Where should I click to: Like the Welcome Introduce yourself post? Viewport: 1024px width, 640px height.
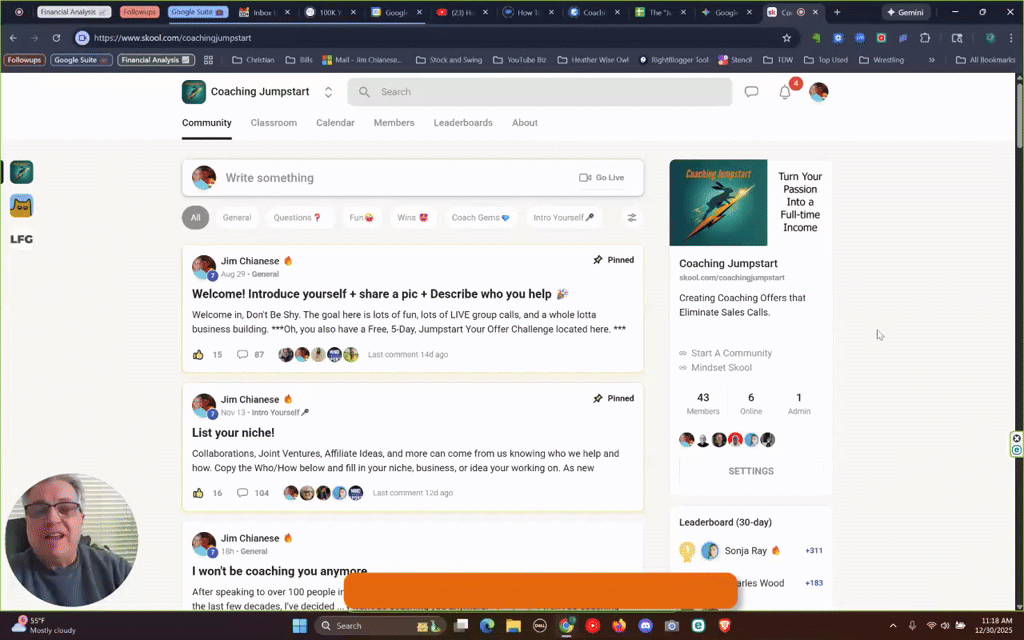click(x=198, y=355)
